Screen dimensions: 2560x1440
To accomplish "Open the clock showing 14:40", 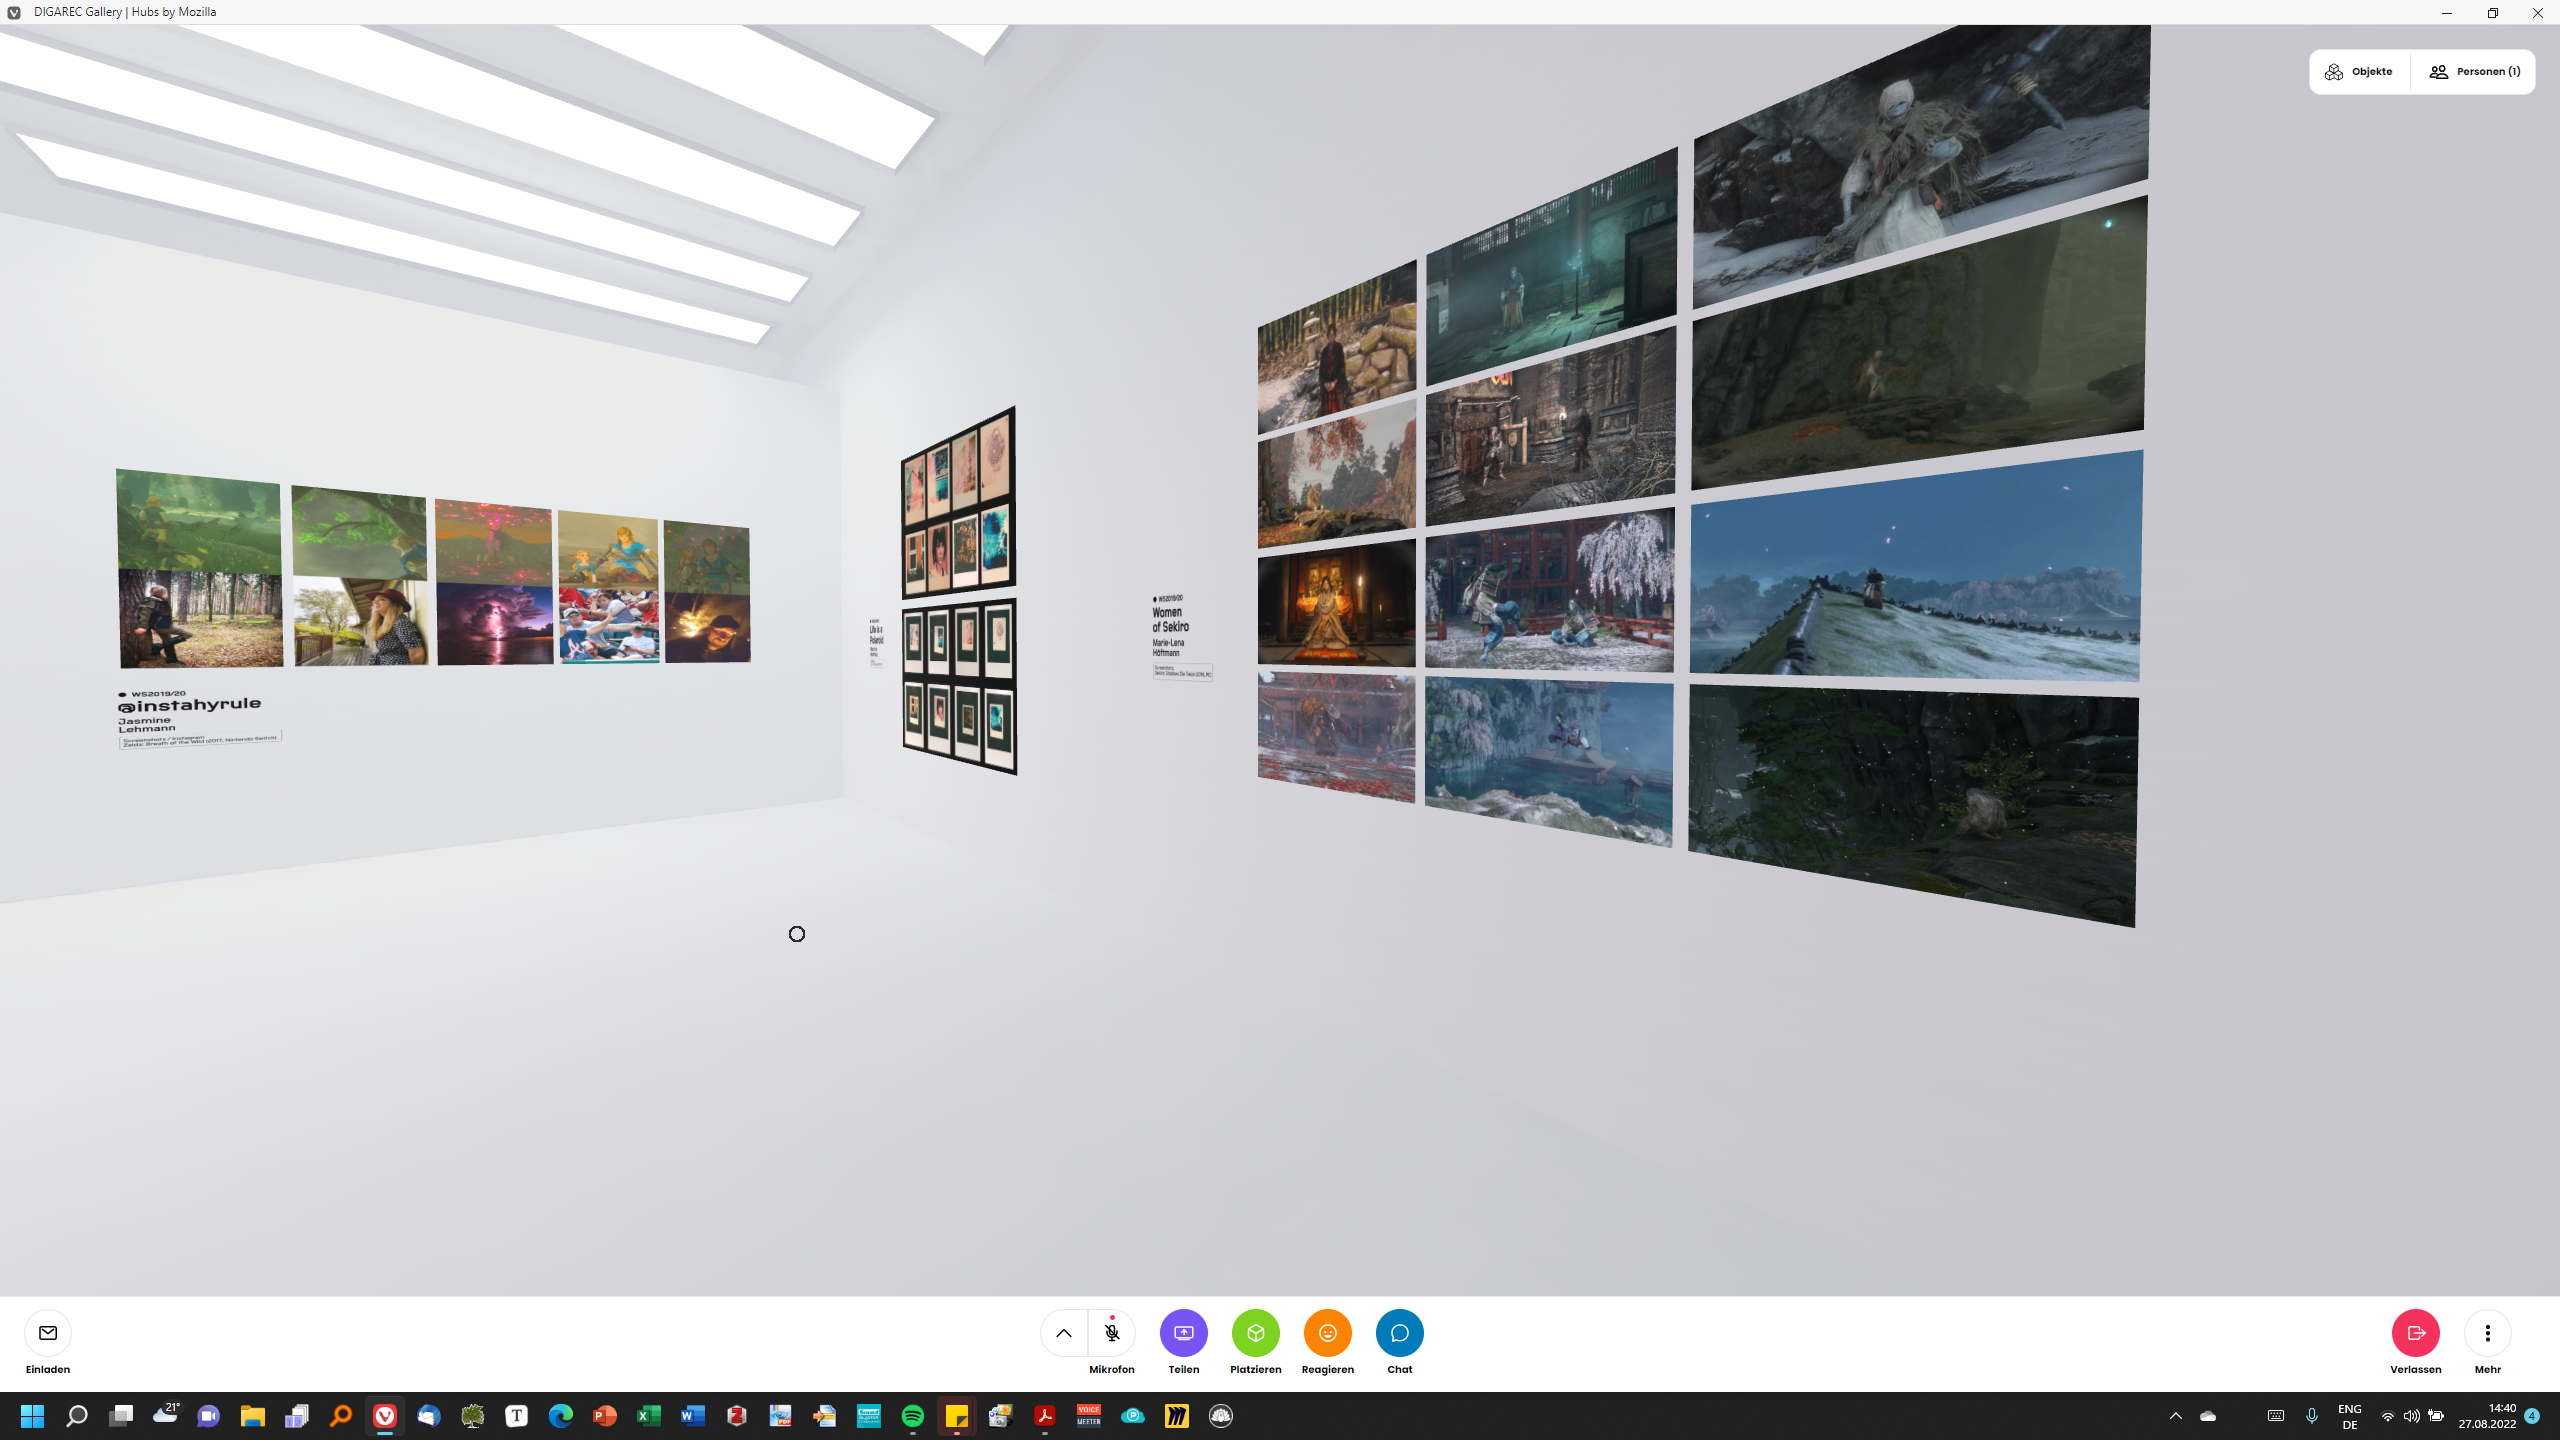I will coord(2488,1416).
